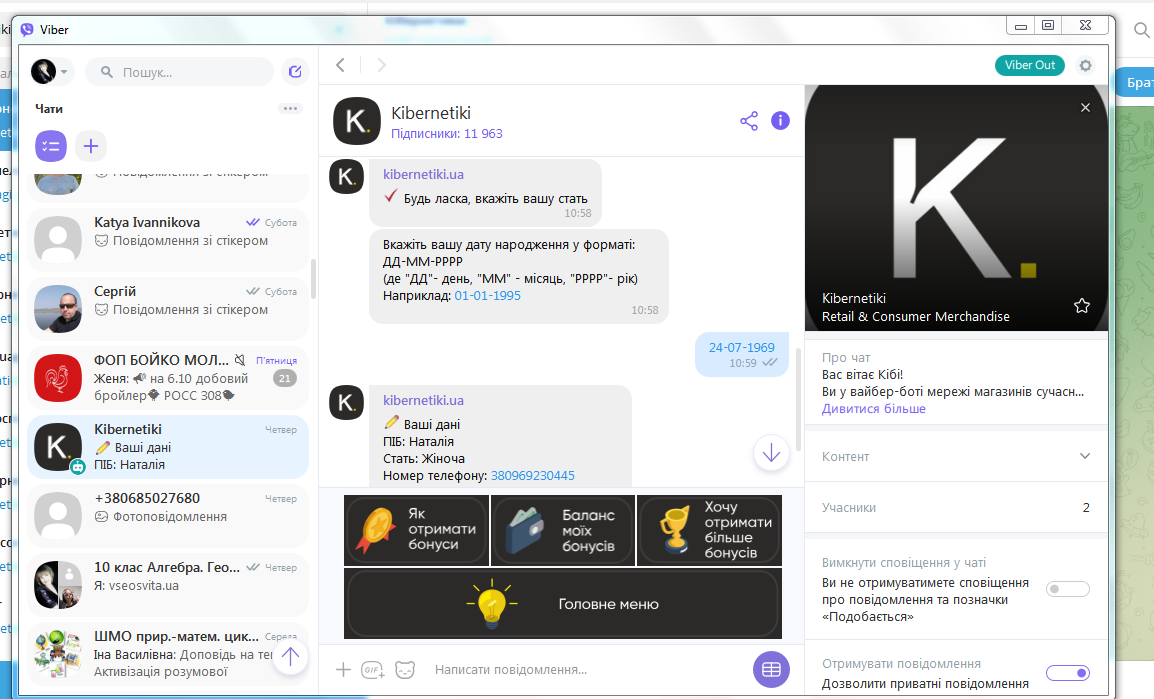Click the sent date 24-07-1969
This screenshot has width=1154, height=699.
[x=741, y=347]
